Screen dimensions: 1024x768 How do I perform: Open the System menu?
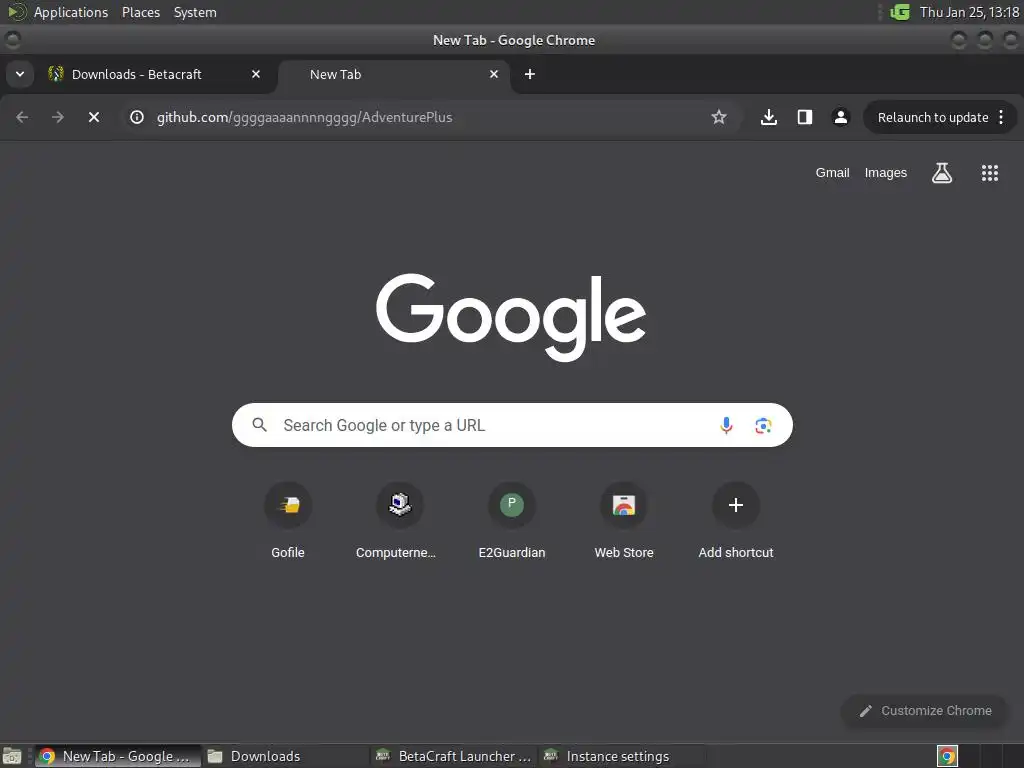point(195,12)
